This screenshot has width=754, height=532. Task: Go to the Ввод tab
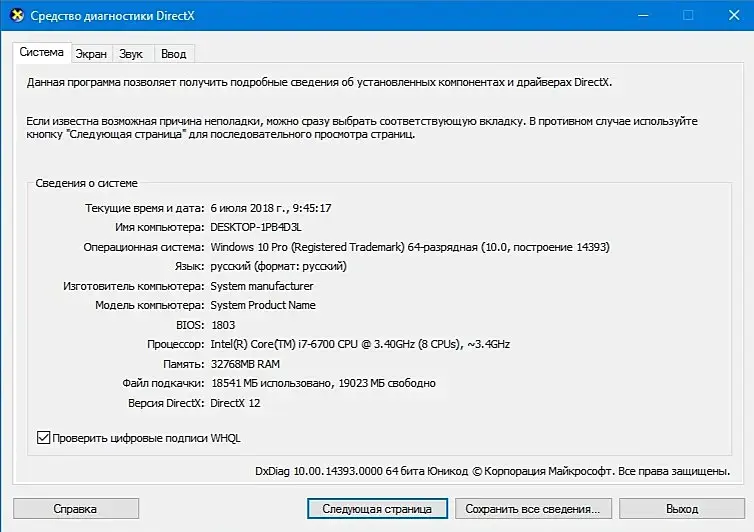click(x=173, y=54)
